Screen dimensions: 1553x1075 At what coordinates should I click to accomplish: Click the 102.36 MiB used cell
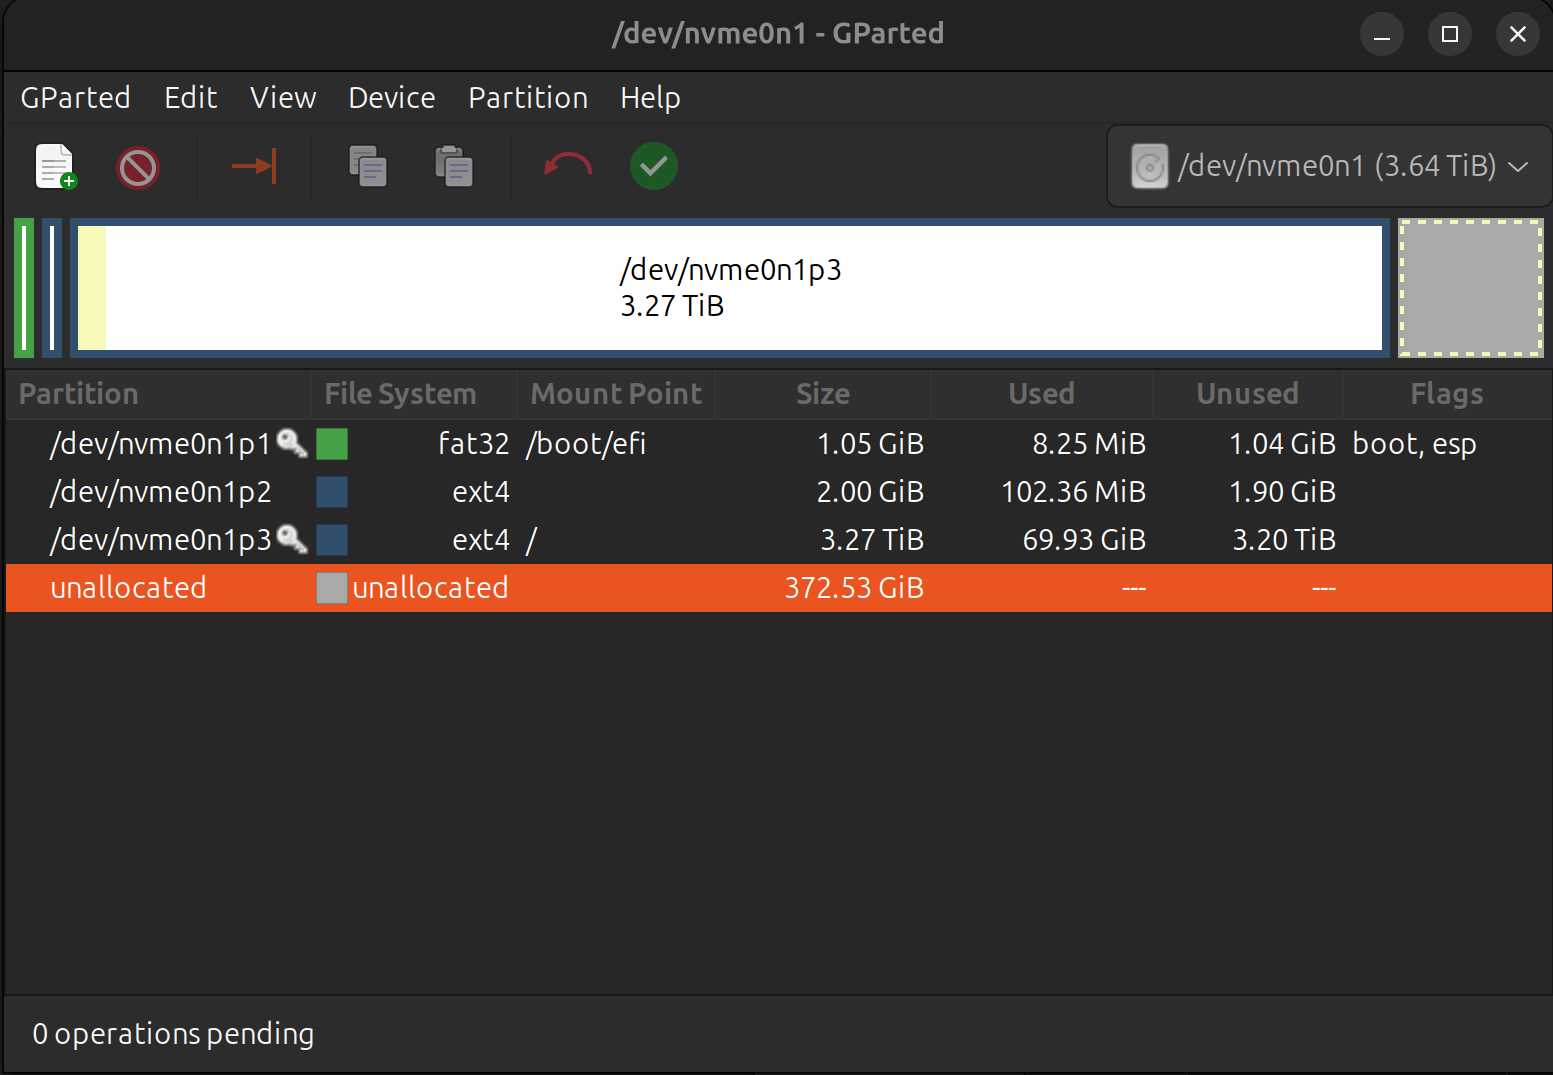(x=1074, y=492)
